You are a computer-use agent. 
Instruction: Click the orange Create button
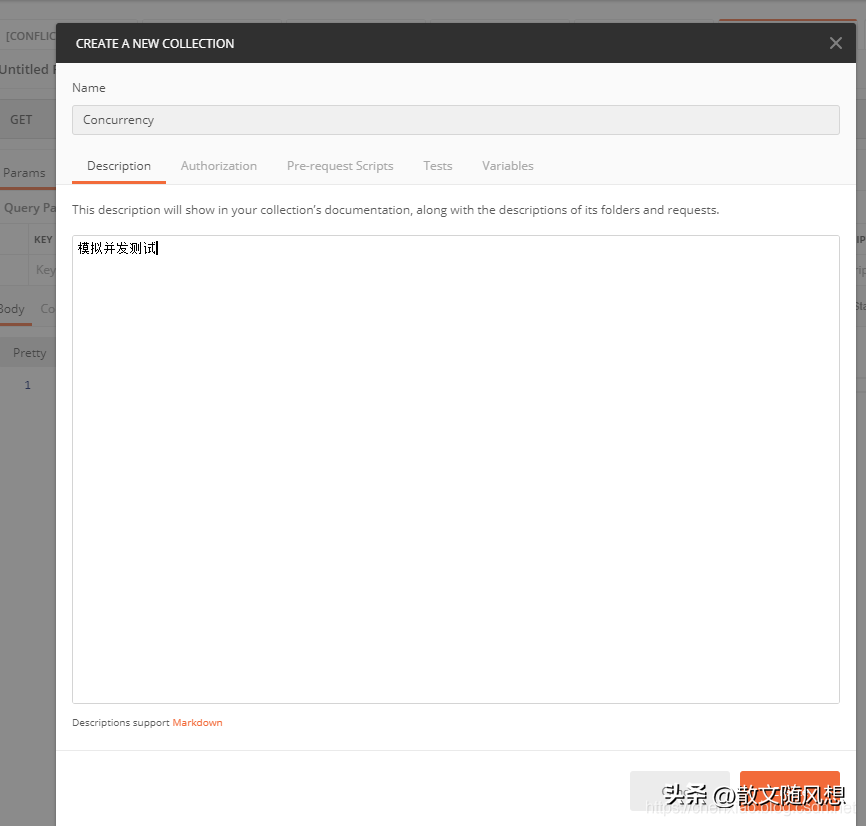click(x=790, y=791)
